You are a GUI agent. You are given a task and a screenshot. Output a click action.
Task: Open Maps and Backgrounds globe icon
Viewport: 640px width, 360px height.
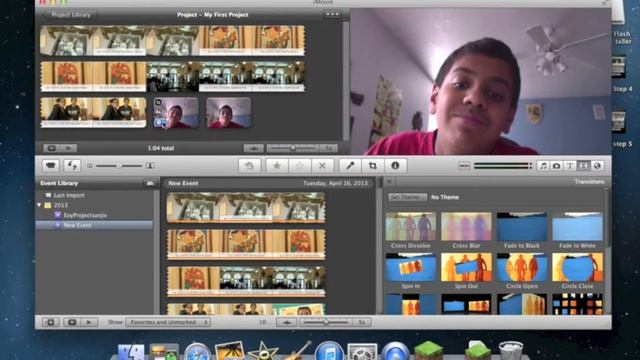click(x=597, y=166)
